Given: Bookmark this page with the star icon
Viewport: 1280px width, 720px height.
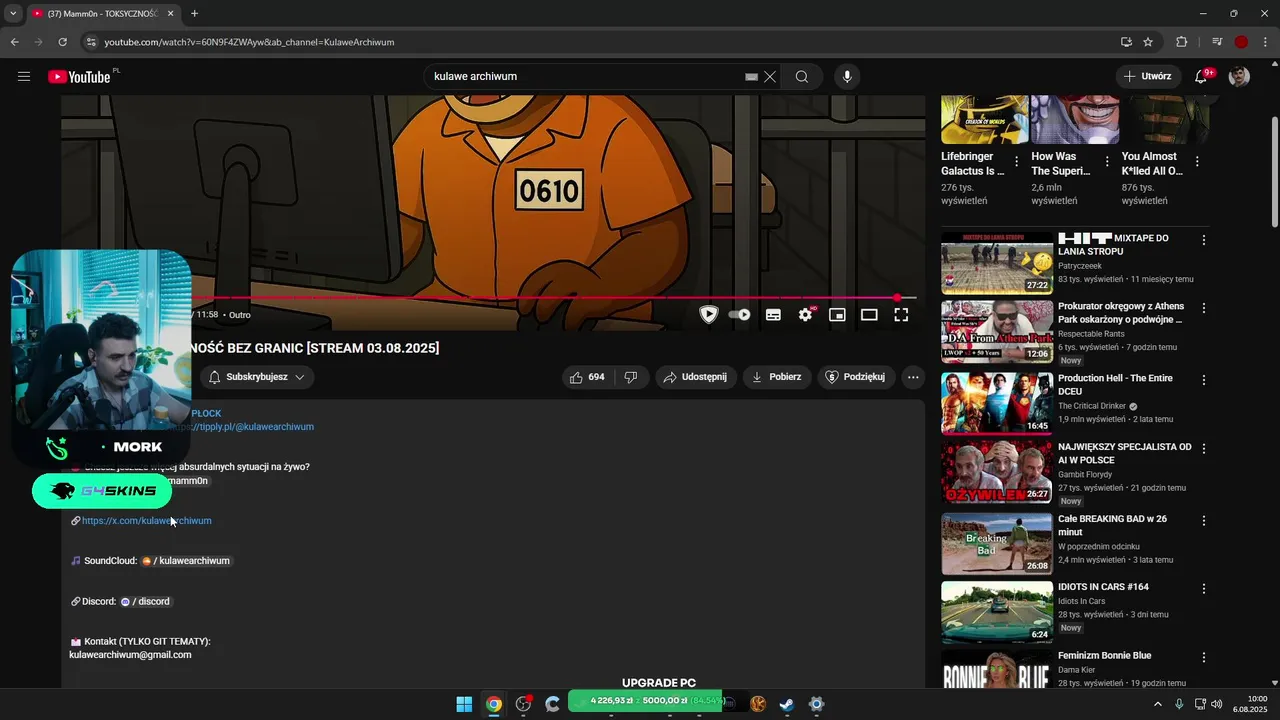Looking at the screenshot, I should tap(1148, 42).
